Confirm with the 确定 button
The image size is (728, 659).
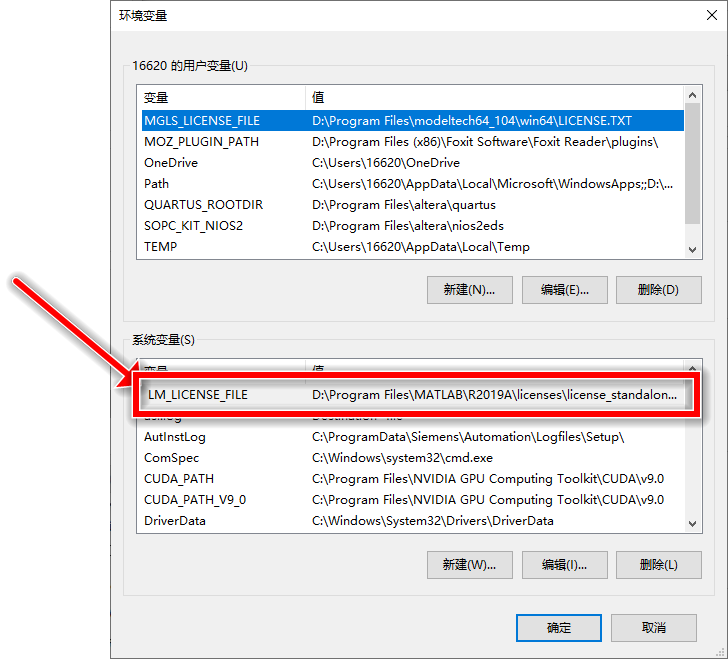[x=559, y=628]
